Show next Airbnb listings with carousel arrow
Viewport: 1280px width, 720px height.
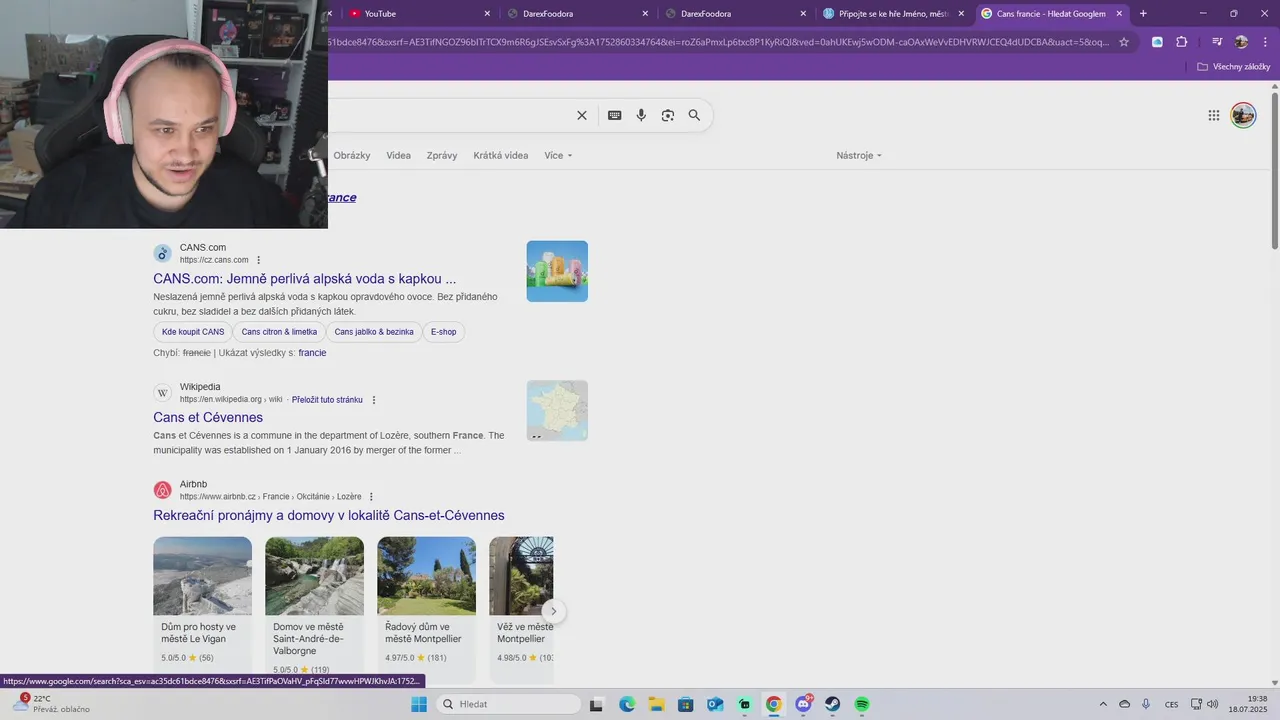point(553,611)
